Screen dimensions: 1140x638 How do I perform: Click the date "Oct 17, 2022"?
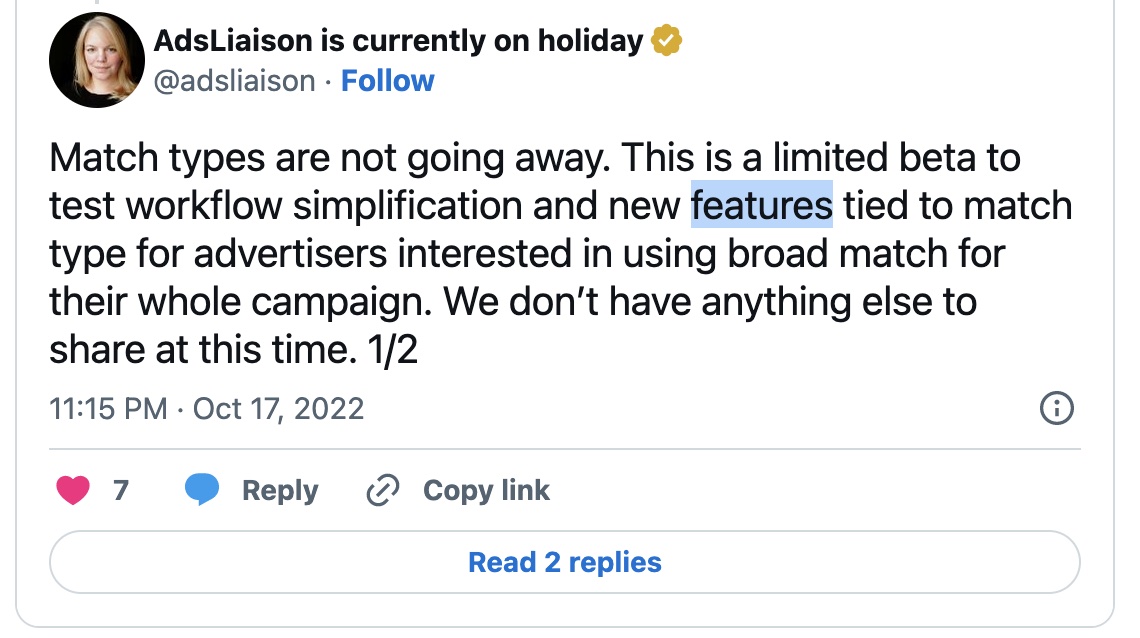pos(278,408)
